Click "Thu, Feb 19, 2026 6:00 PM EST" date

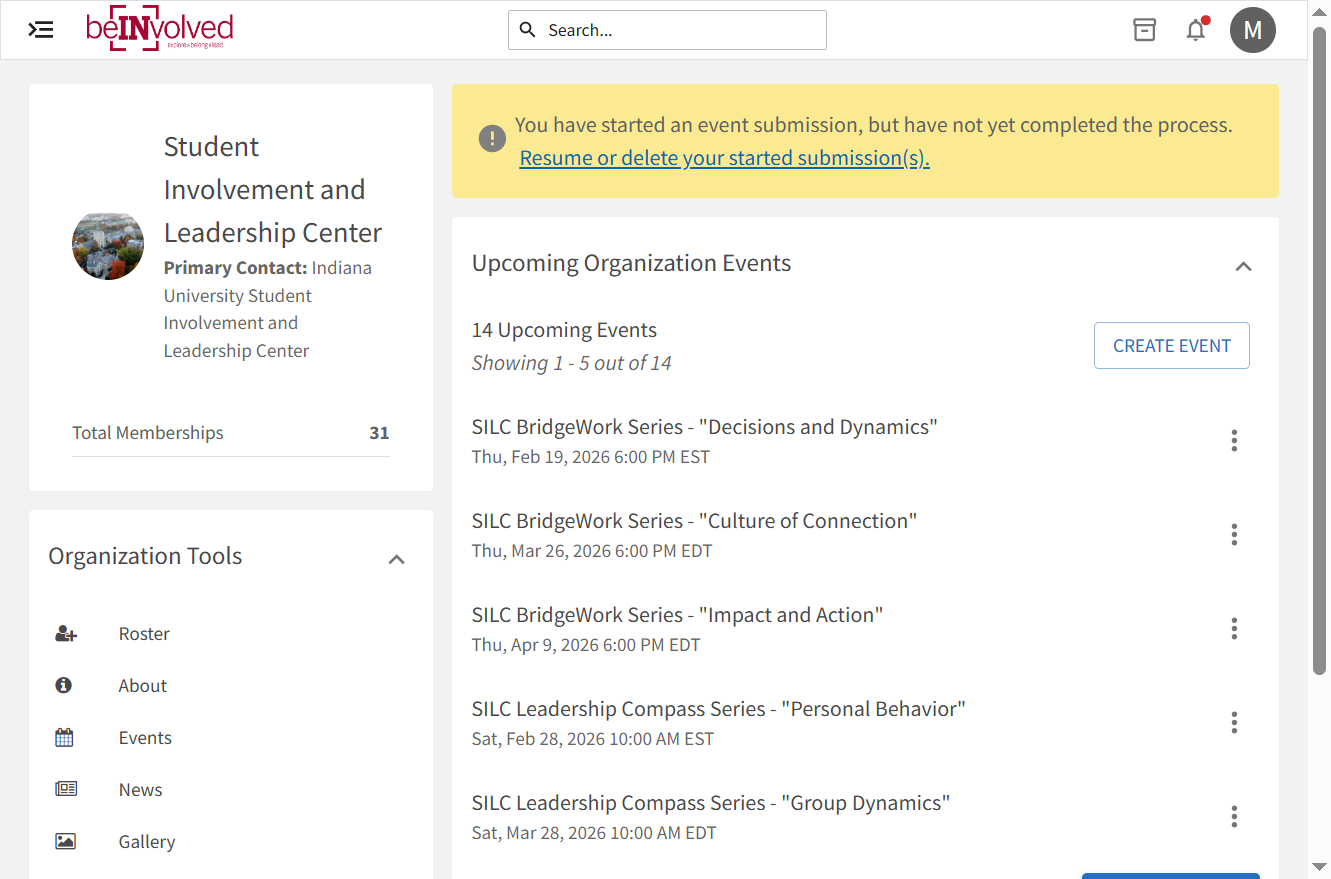click(x=591, y=457)
